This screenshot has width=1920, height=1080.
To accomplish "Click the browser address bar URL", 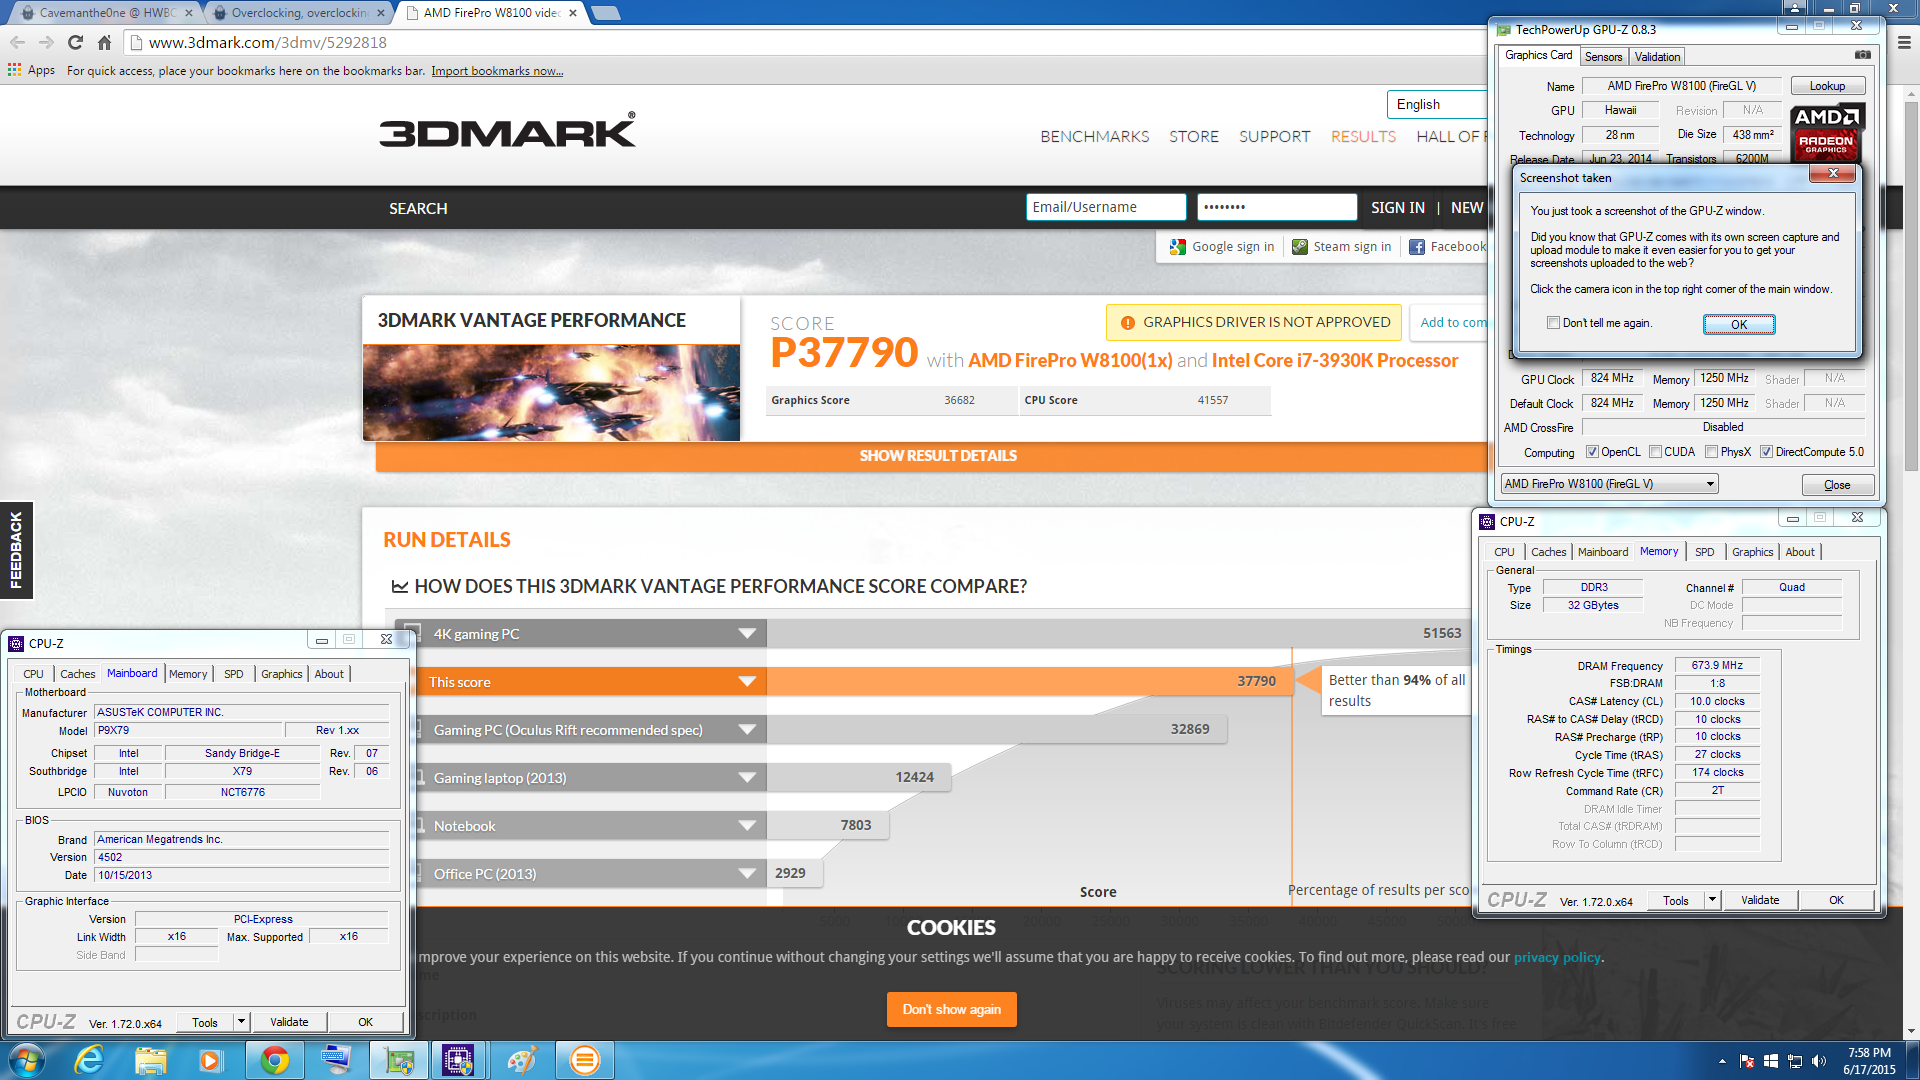I will [x=267, y=42].
